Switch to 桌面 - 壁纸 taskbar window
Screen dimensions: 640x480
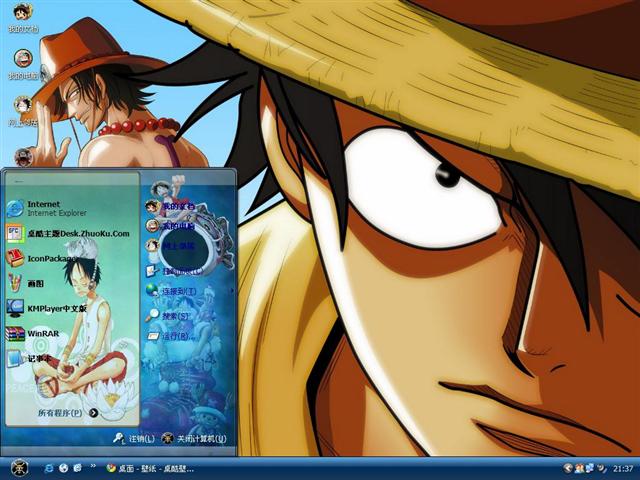pos(150,469)
